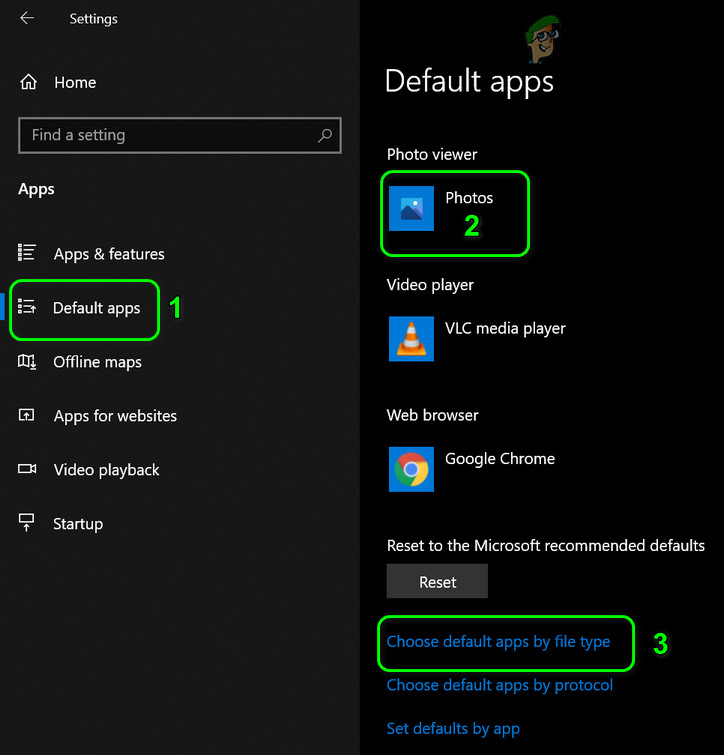
Task: Click the Google Chrome icon
Action: [x=411, y=469]
